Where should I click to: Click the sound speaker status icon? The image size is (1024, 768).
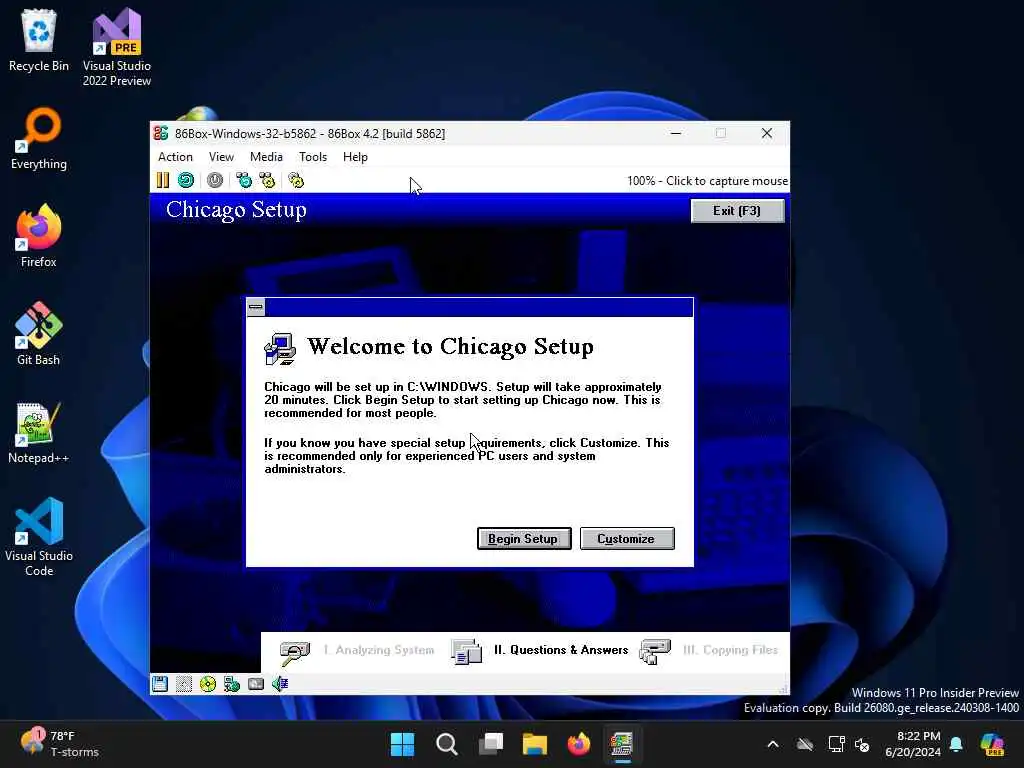pos(280,684)
